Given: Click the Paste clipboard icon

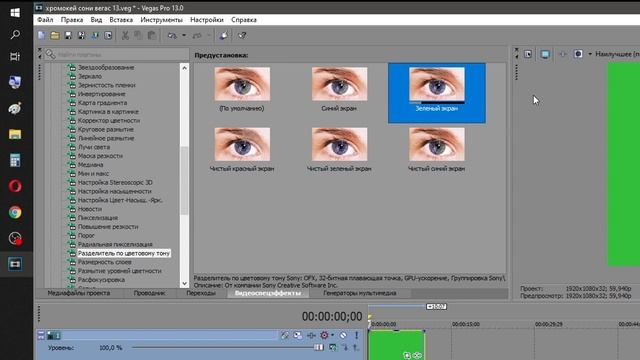Looking at the screenshot, I should (x=151, y=36).
